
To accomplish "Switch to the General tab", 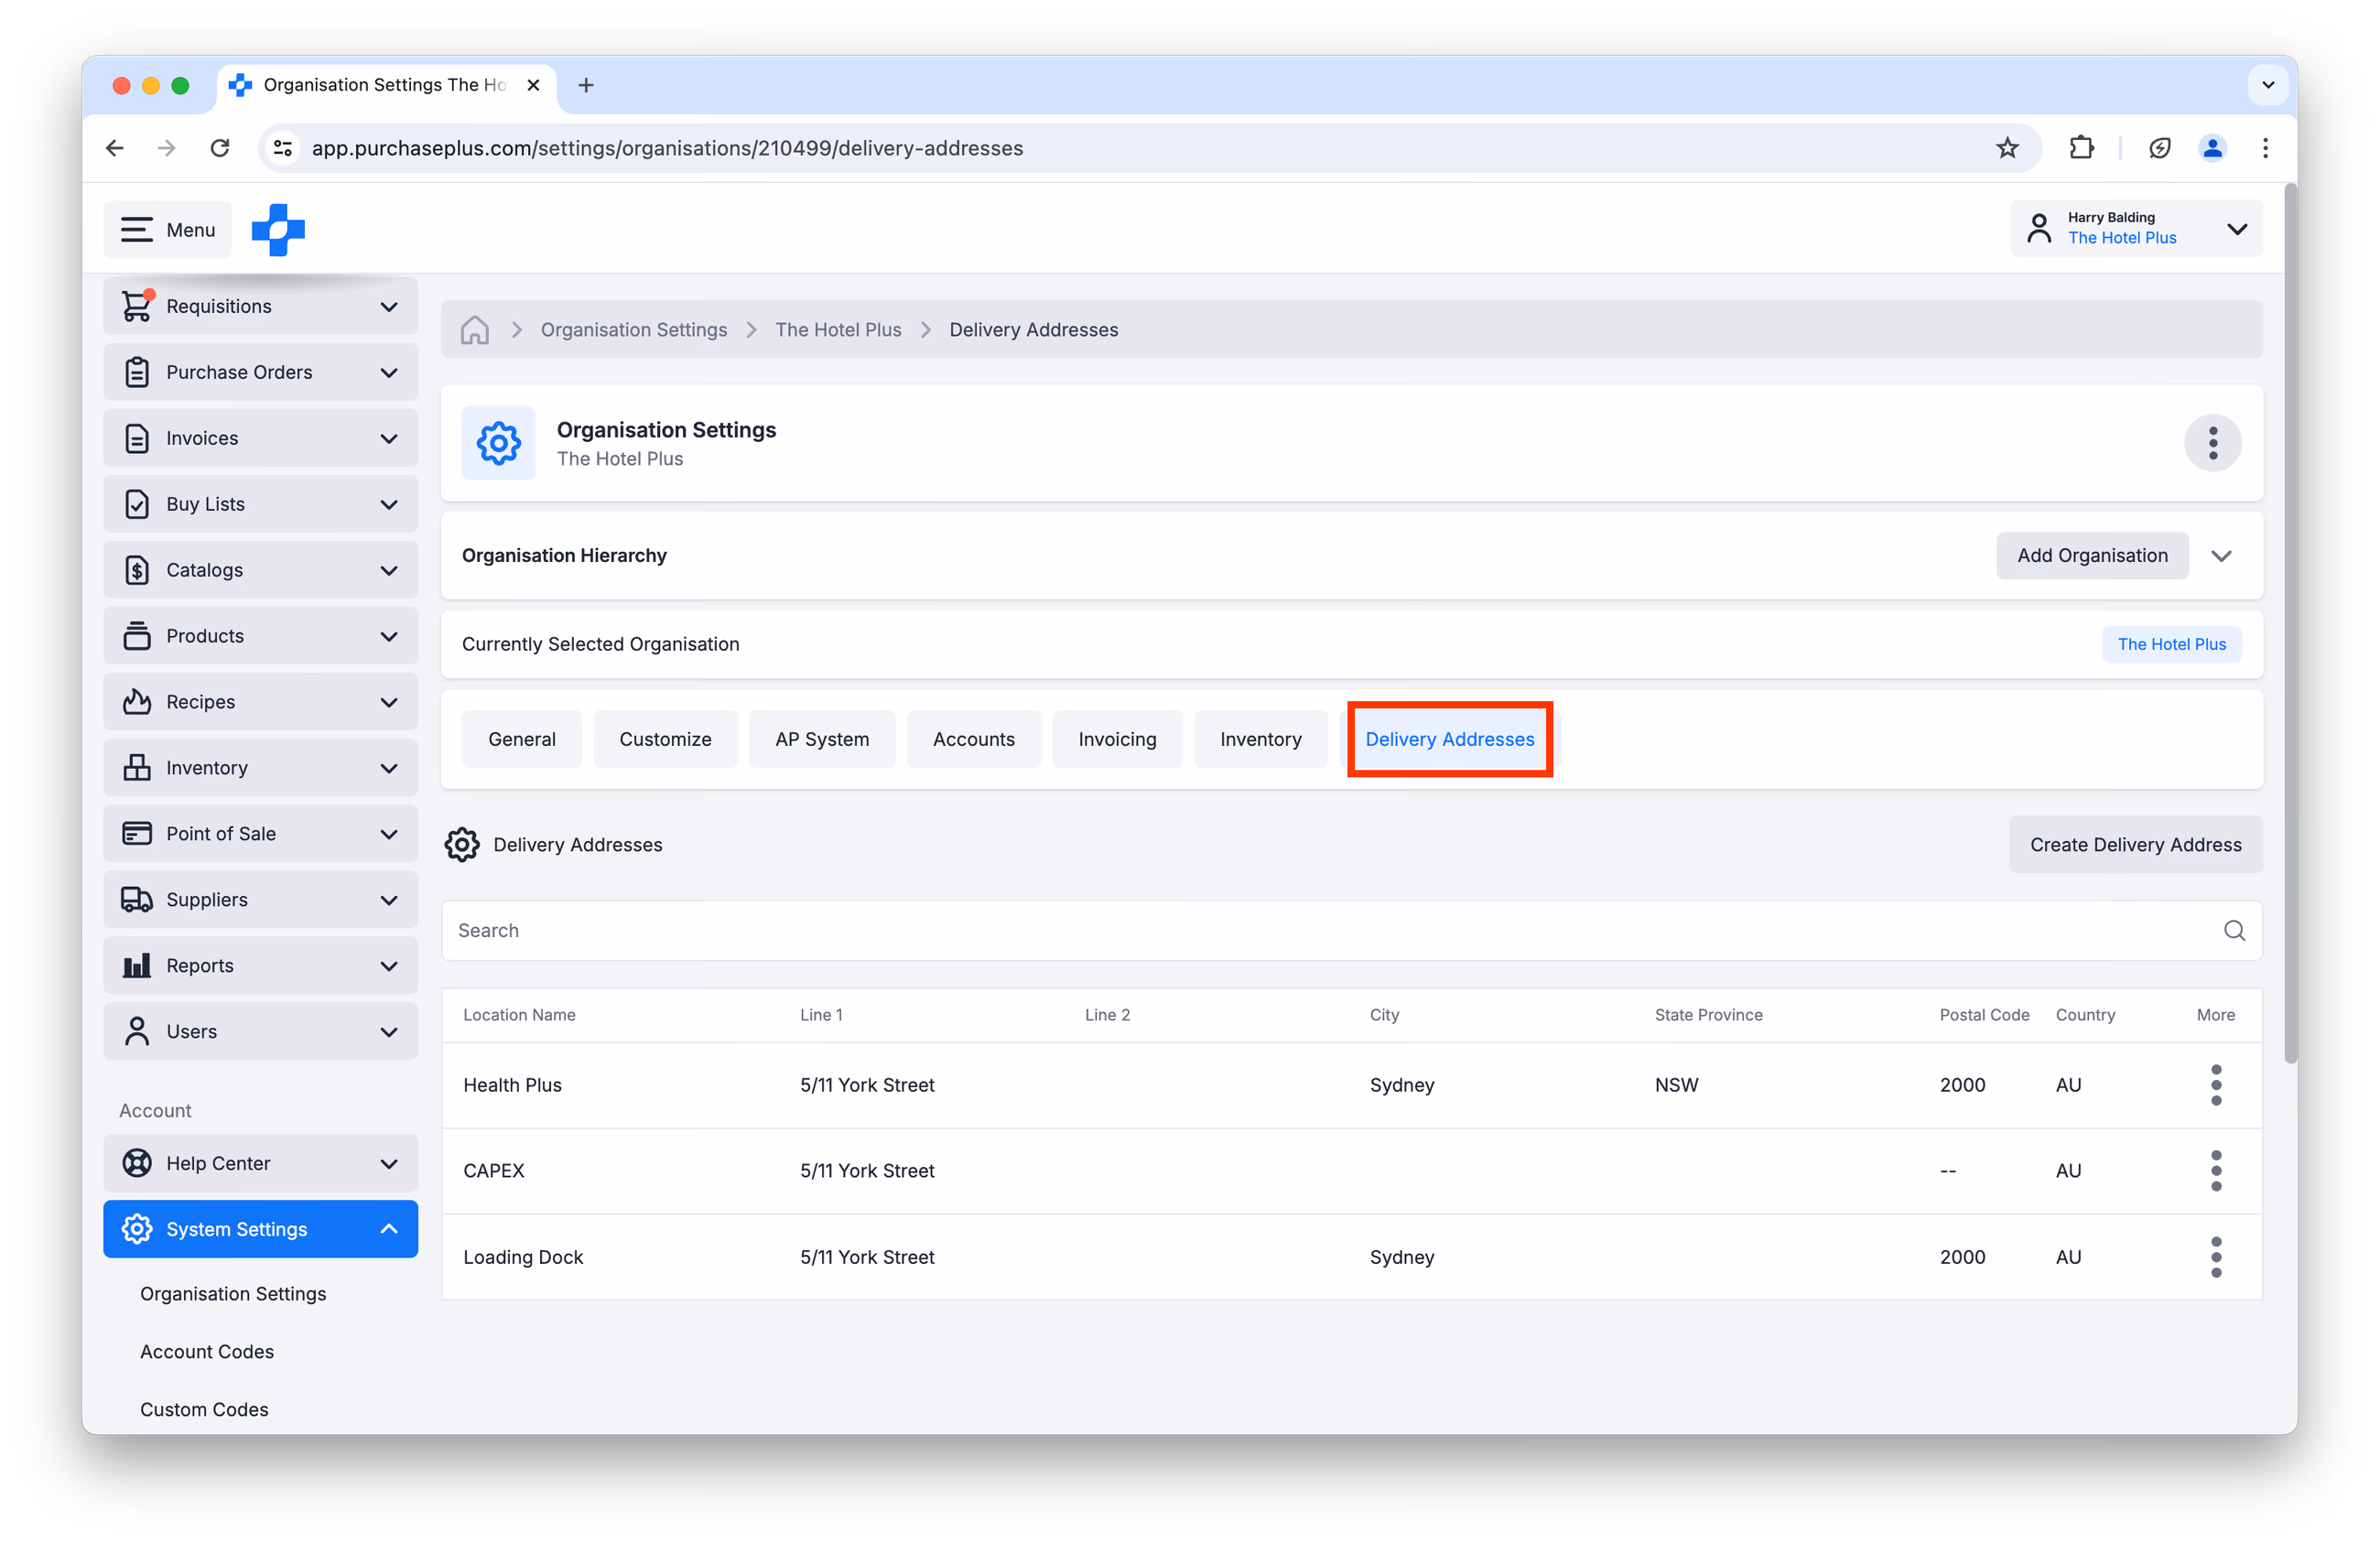I will point(521,740).
